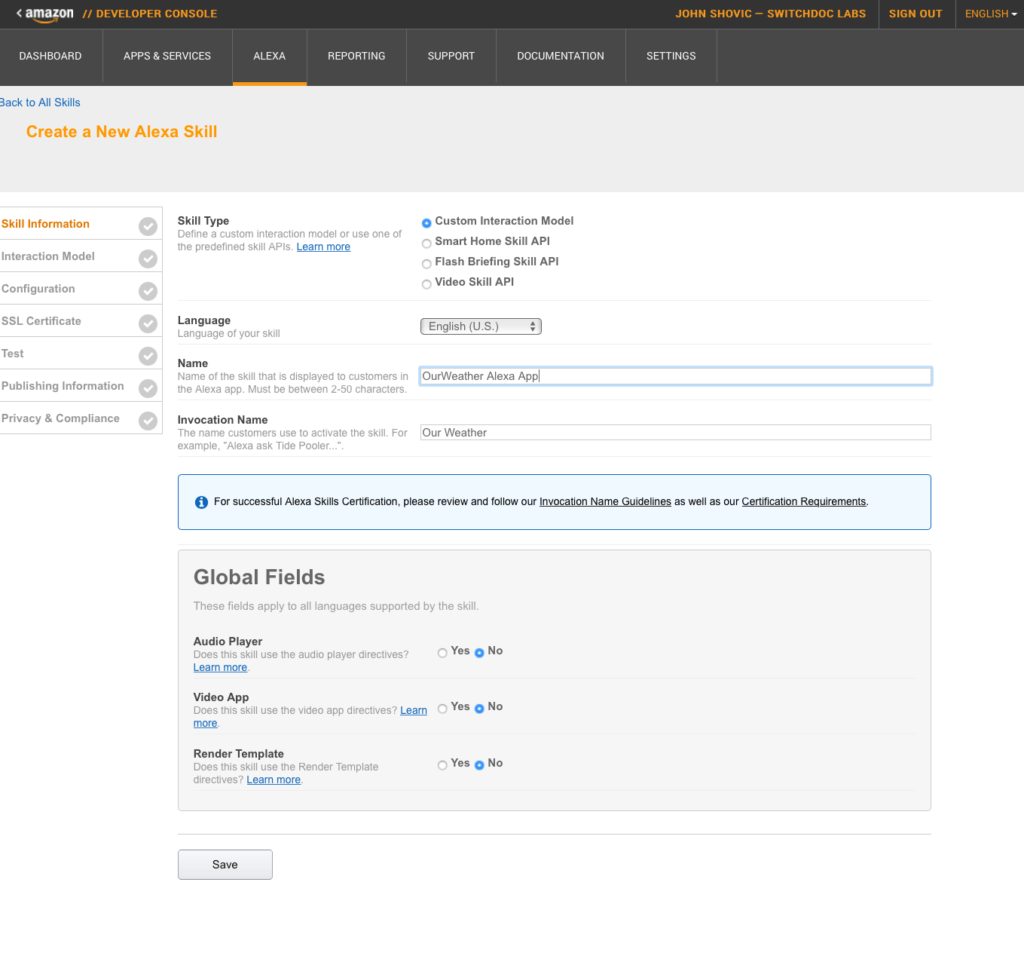
Task: Open the Reporting tab
Action: pyautogui.click(x=357, y=56)
